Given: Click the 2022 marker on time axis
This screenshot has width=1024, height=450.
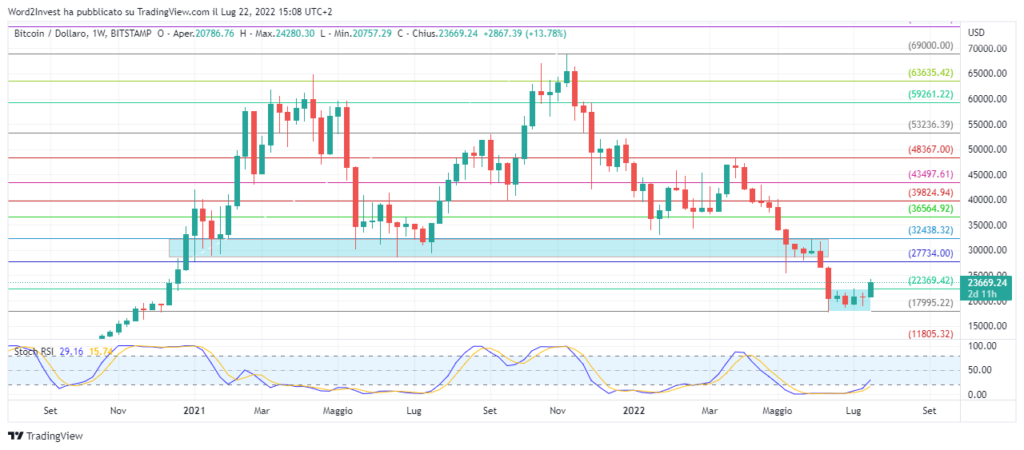Looking at the screenshot, I should tap(632, 410).
